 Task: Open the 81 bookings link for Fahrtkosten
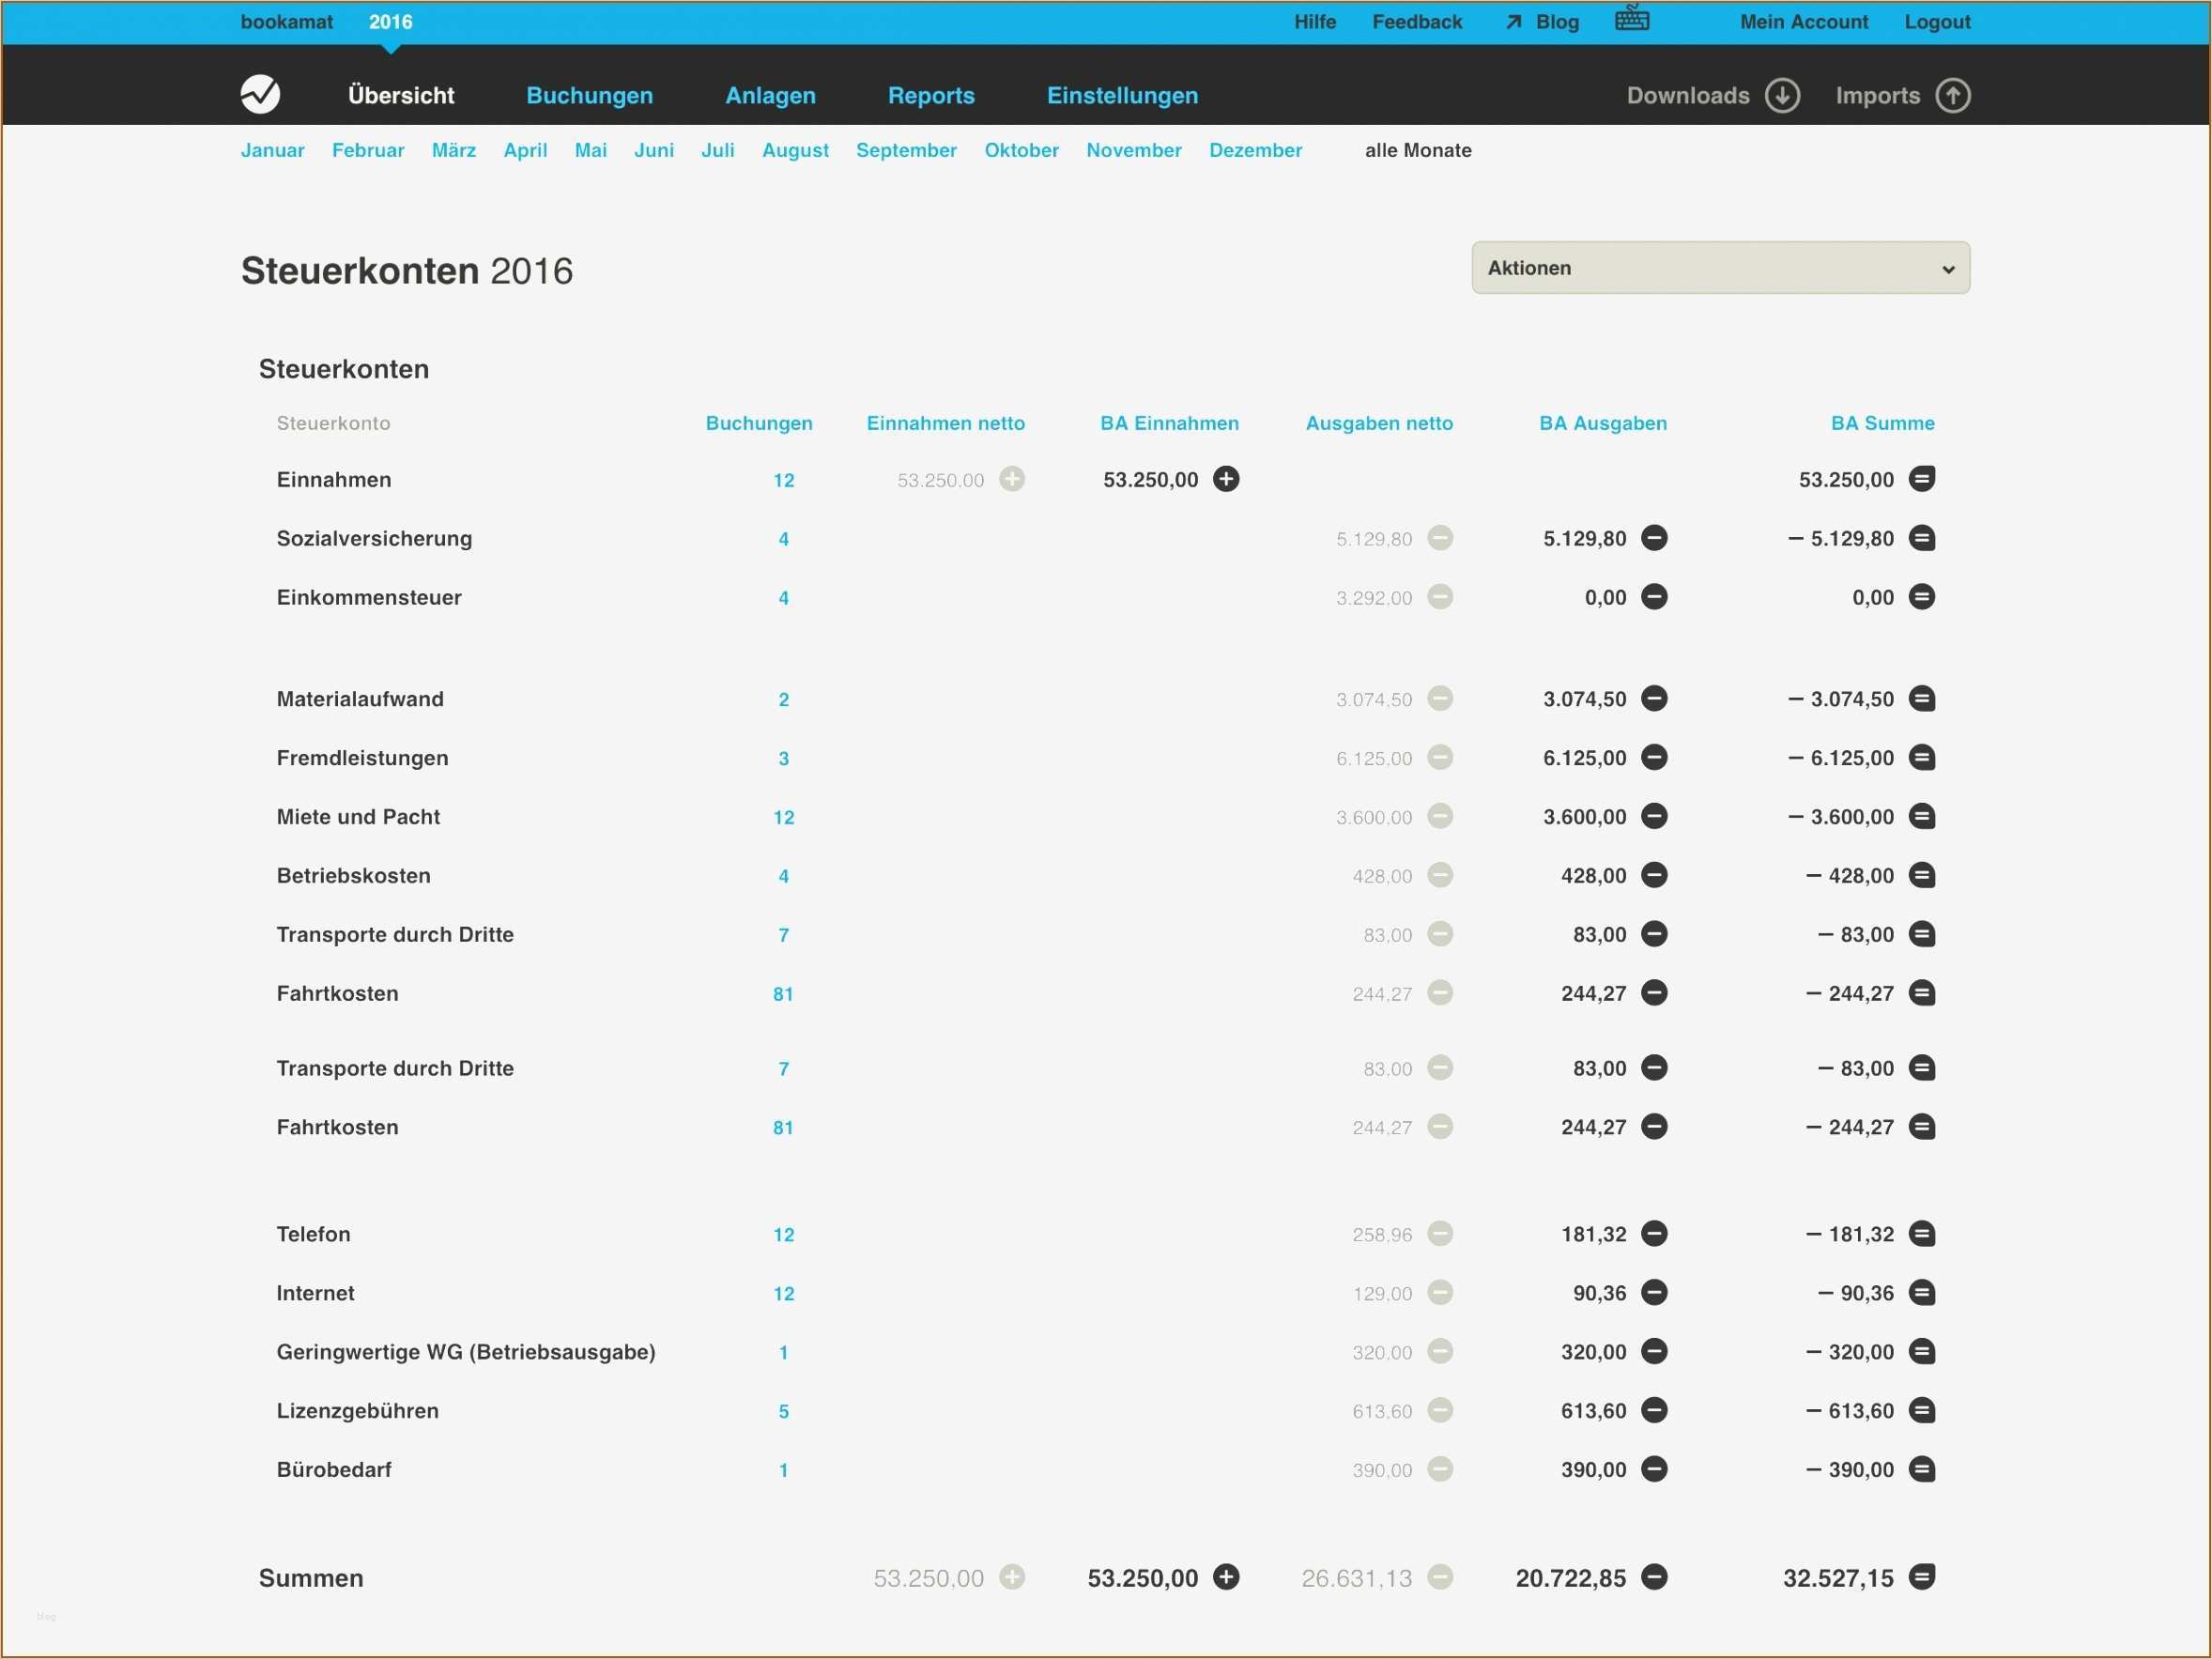pos(783,994)
